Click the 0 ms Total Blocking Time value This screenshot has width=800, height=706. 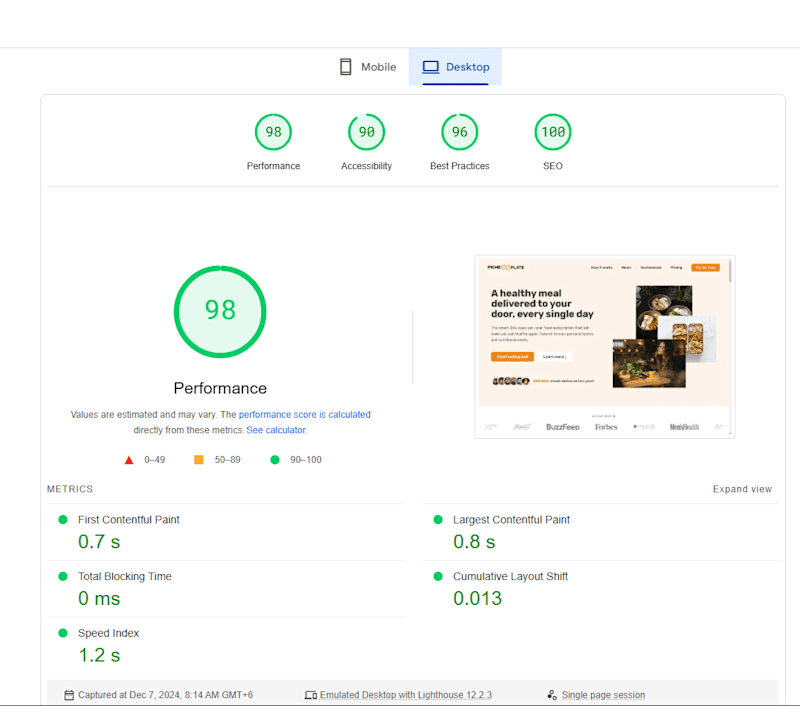[99, 598]
